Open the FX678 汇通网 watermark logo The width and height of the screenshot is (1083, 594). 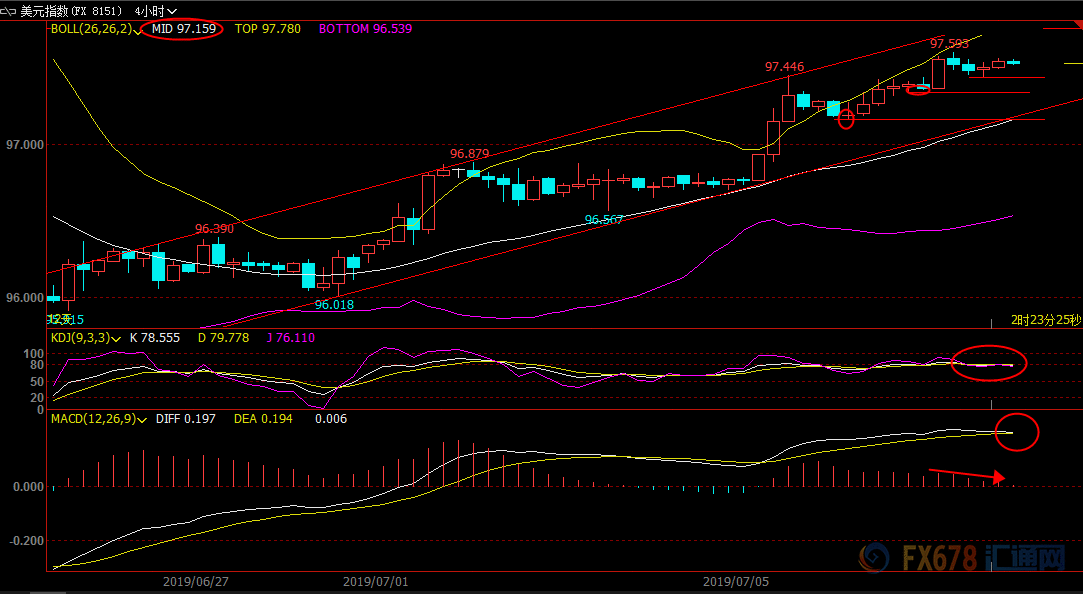(x=963, y=557)
